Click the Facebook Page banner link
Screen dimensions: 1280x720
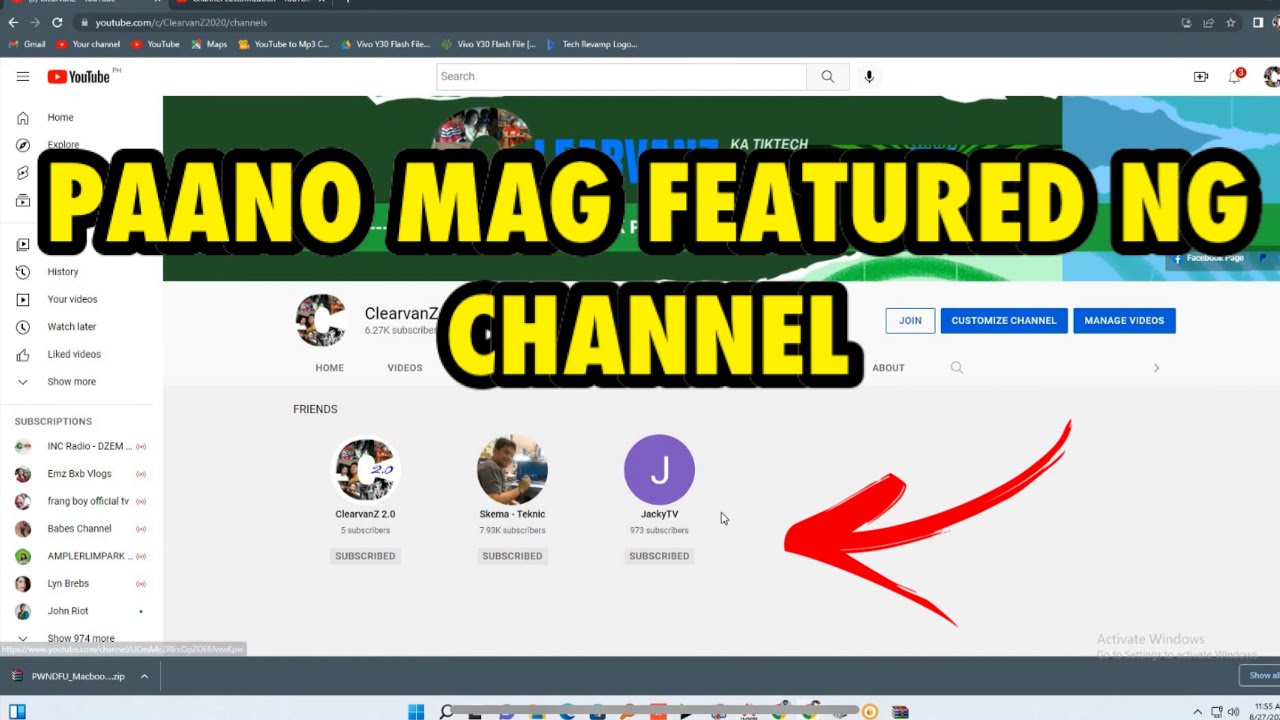click(x=1208, y=258)
